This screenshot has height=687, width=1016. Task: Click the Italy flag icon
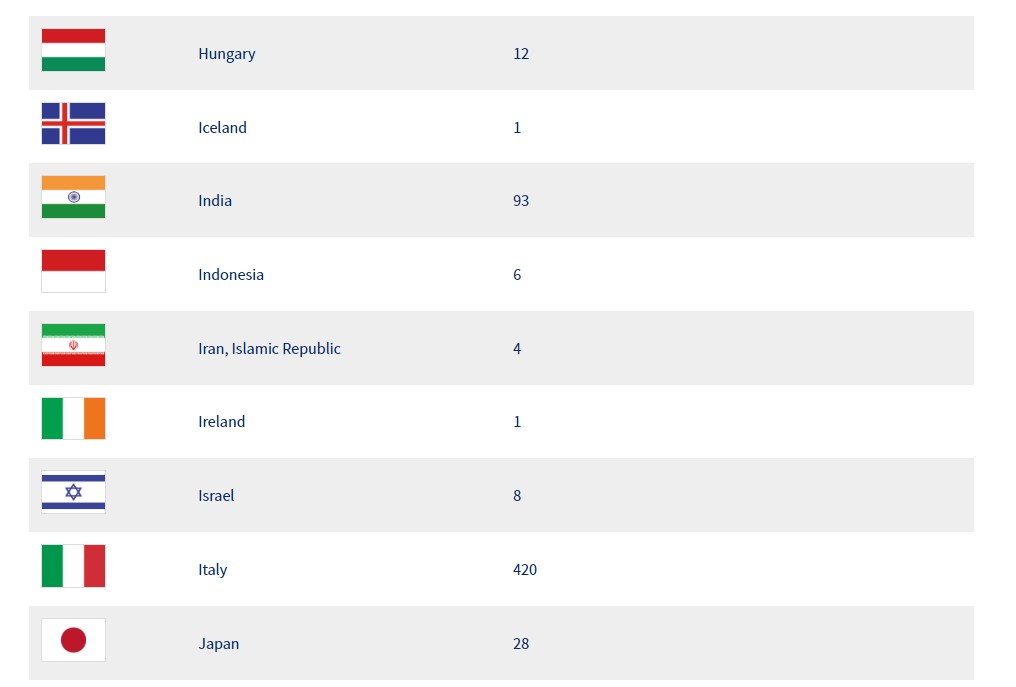point(73,566)
